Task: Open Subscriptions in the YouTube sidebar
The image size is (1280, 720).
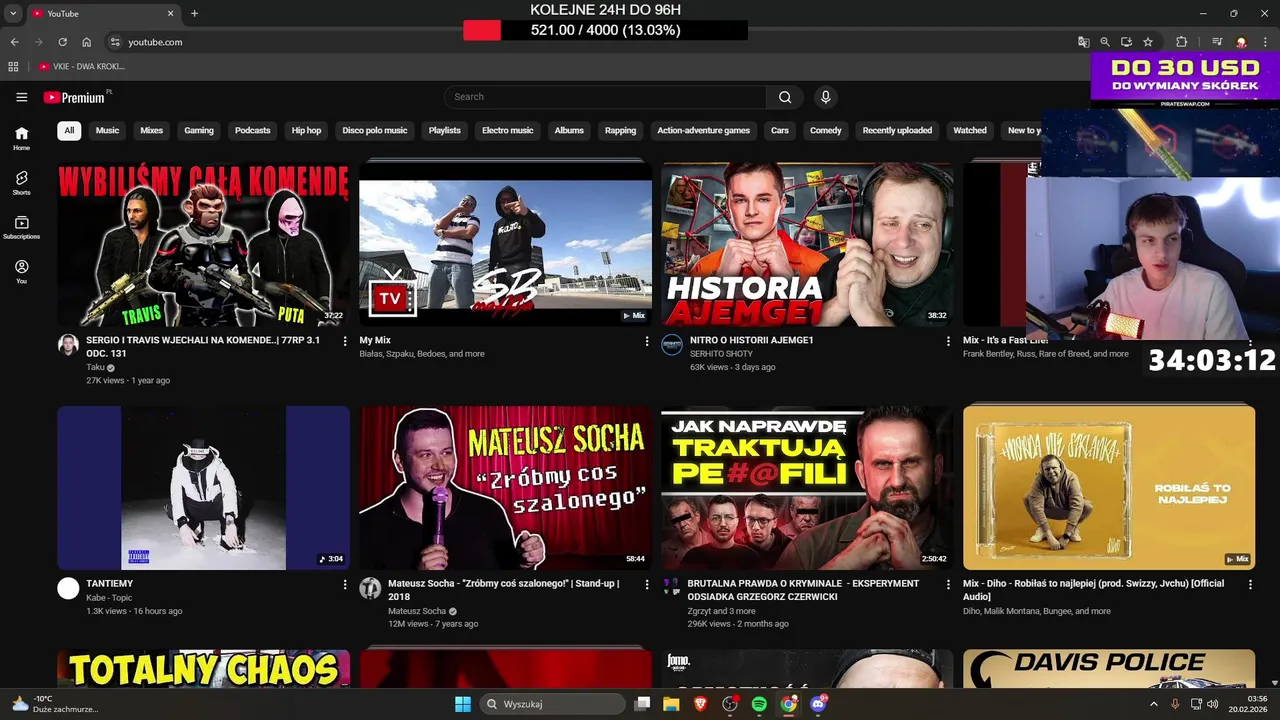Action: [21, 227]
